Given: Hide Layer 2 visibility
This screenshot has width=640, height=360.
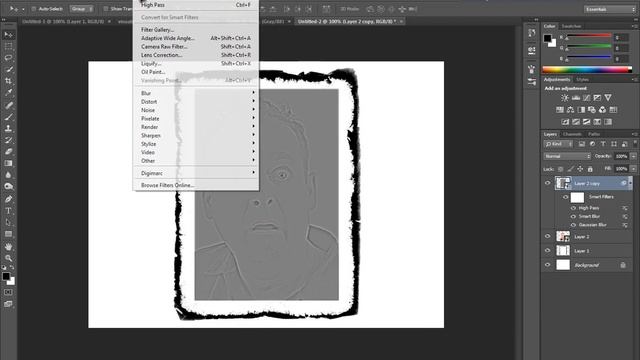Looking at the screenshot, I should (x=548, y=236).
